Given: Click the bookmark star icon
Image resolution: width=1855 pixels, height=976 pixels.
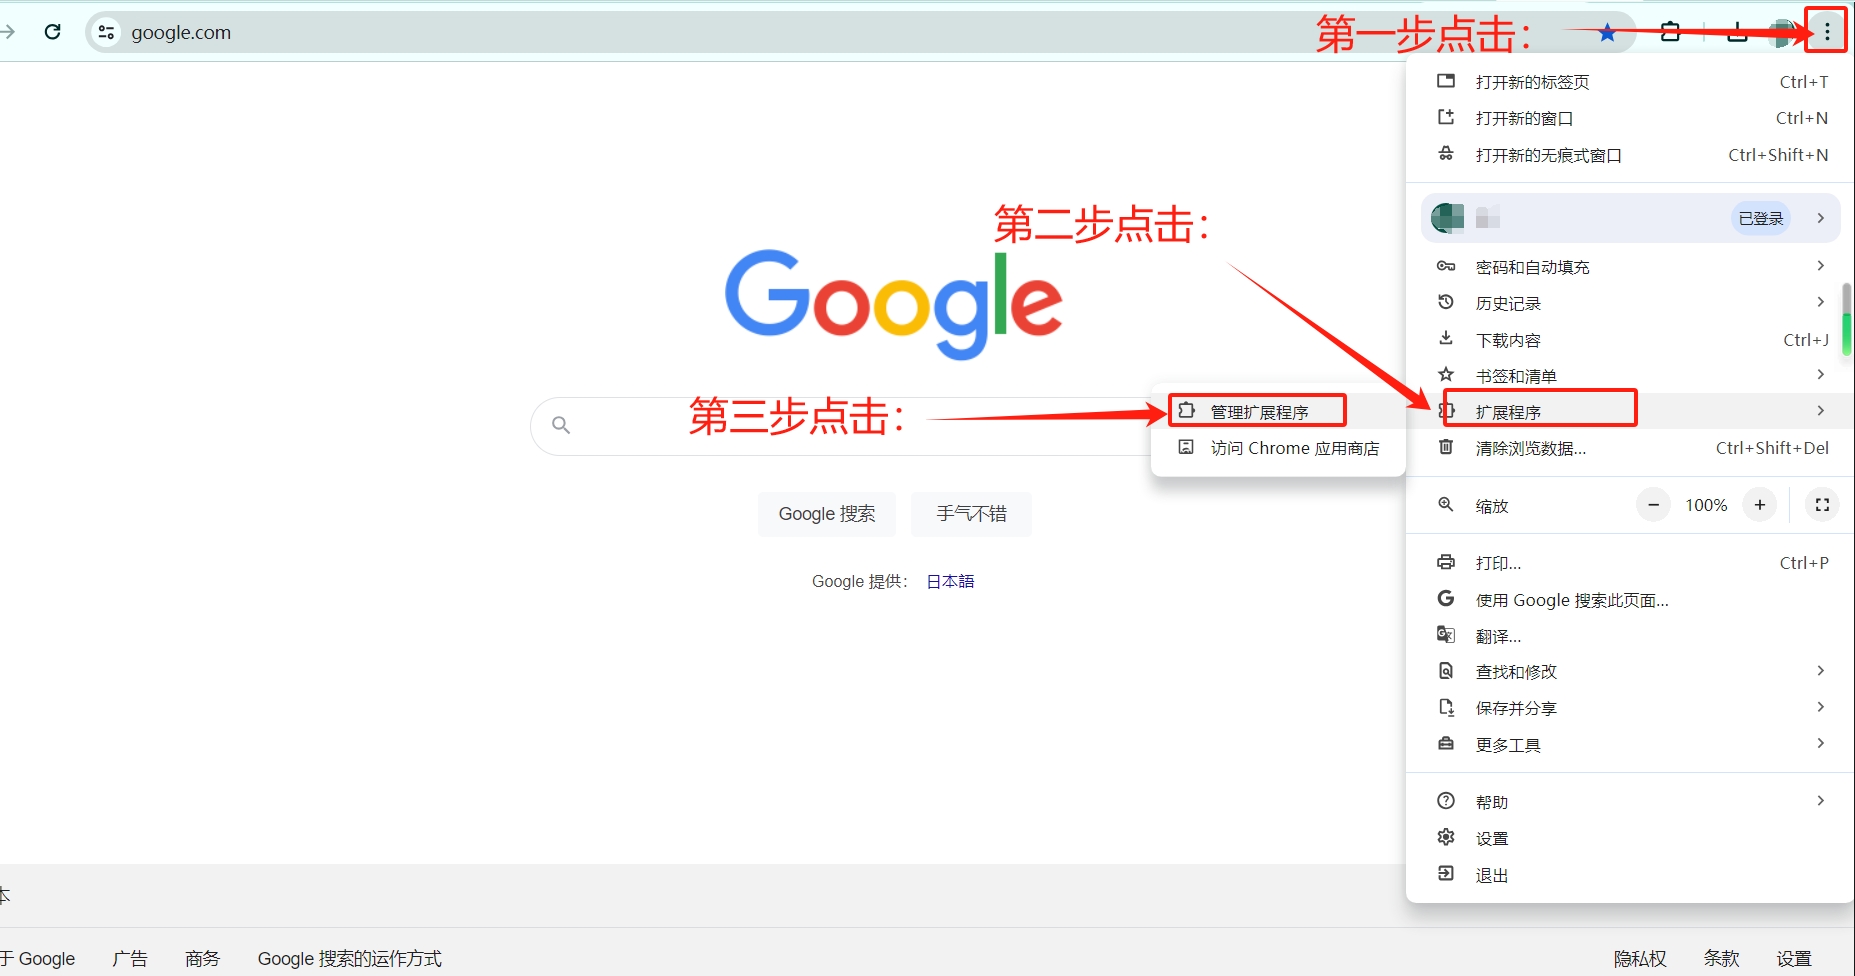Looking at the screenshot, I should point(1607,33).
